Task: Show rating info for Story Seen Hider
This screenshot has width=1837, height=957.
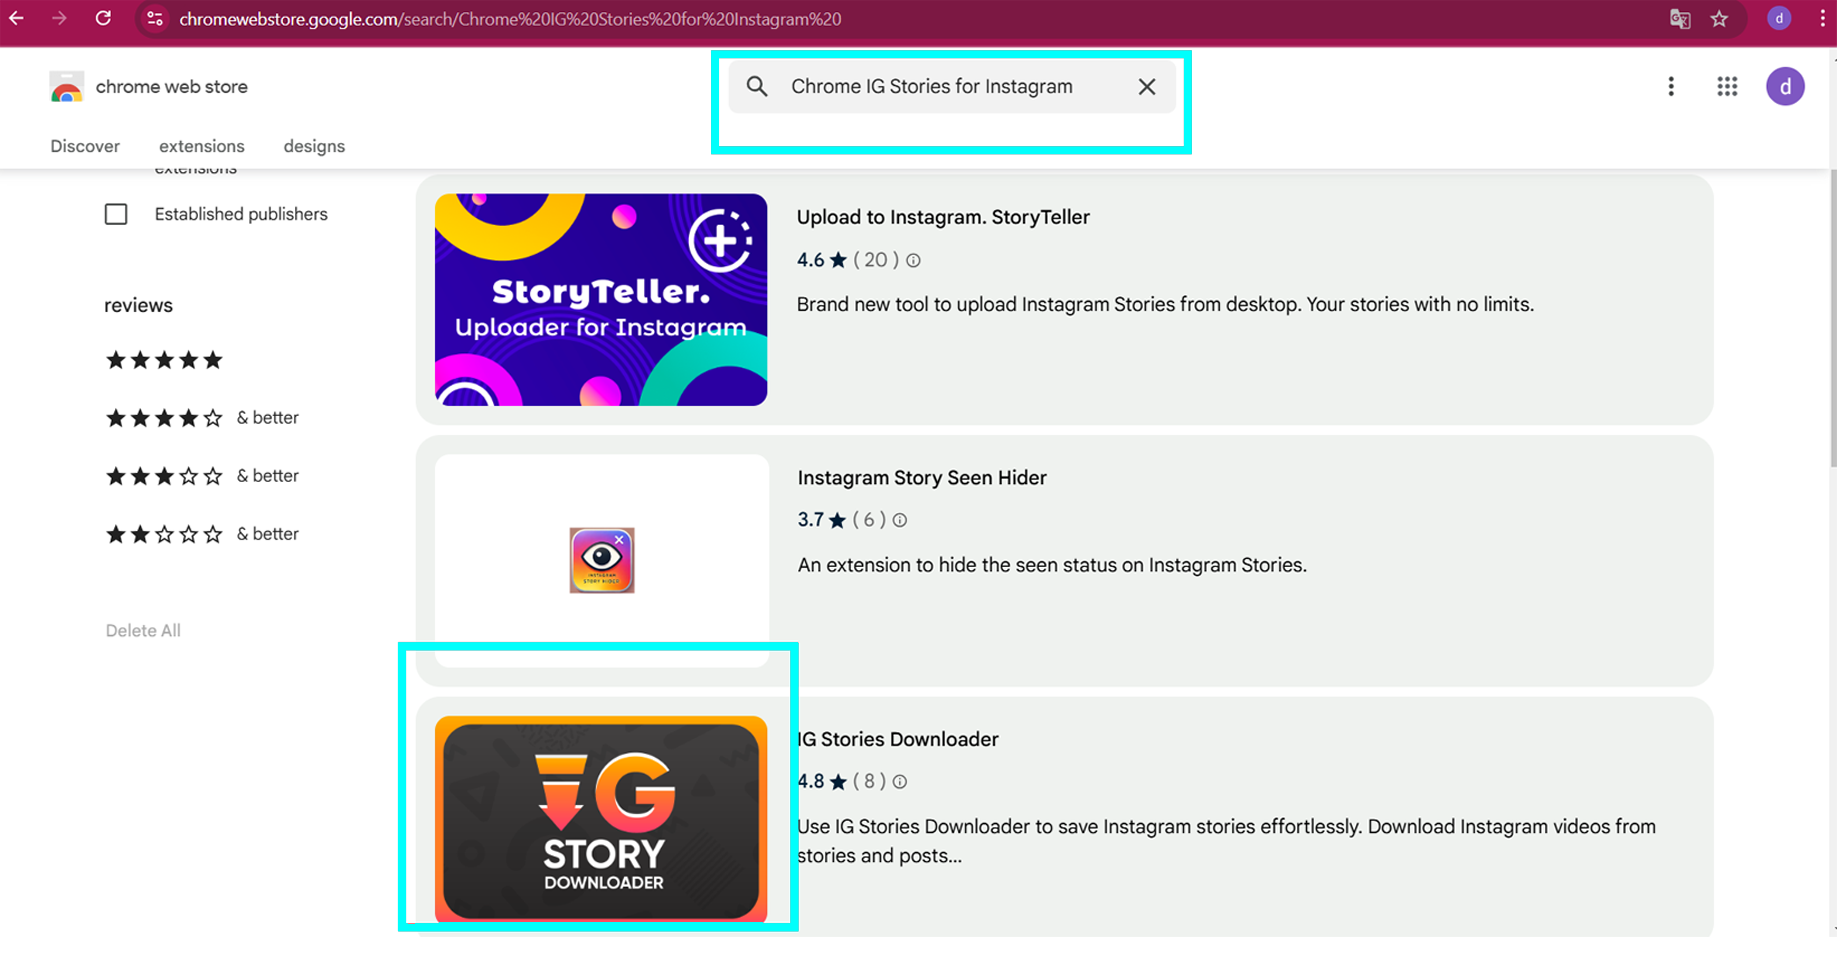Action: (900, 520)
